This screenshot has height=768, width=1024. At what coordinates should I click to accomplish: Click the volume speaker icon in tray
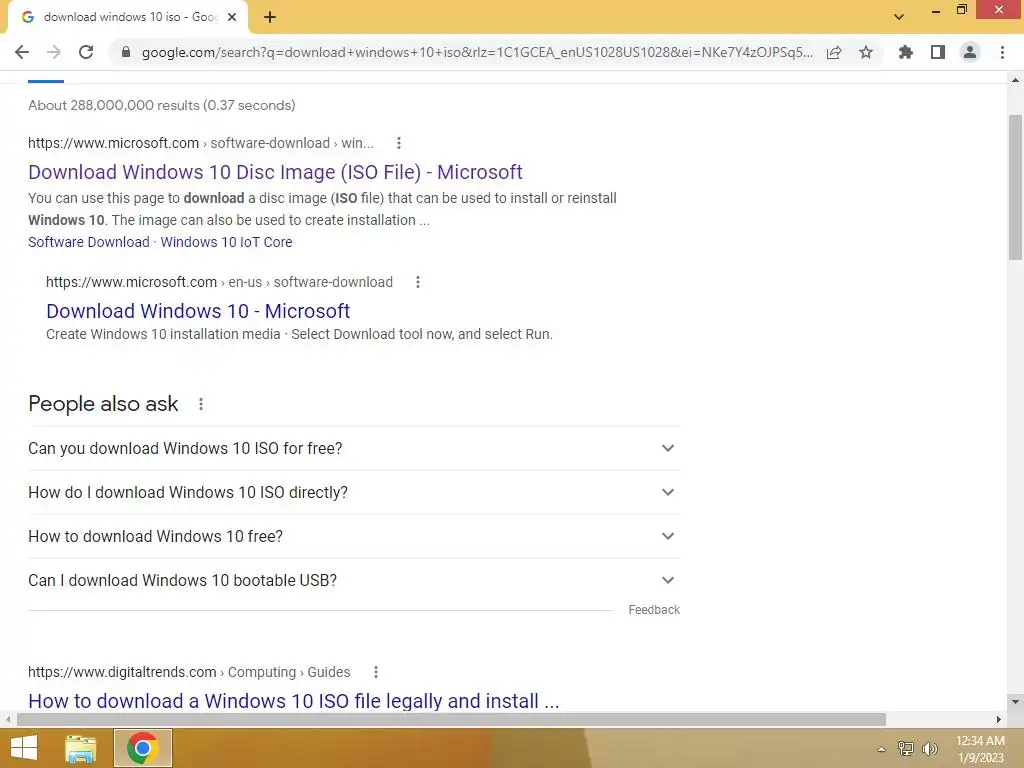[x=930, y=749]
